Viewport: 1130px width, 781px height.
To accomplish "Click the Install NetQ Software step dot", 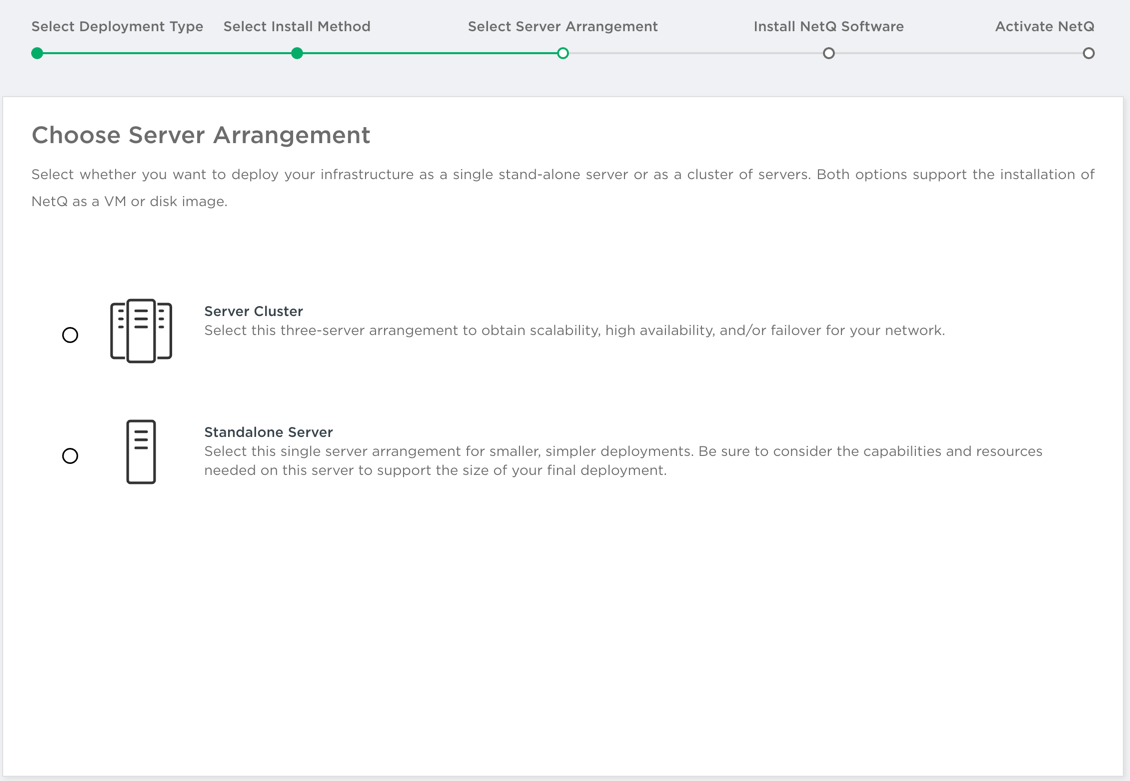I will coord(828,53).
